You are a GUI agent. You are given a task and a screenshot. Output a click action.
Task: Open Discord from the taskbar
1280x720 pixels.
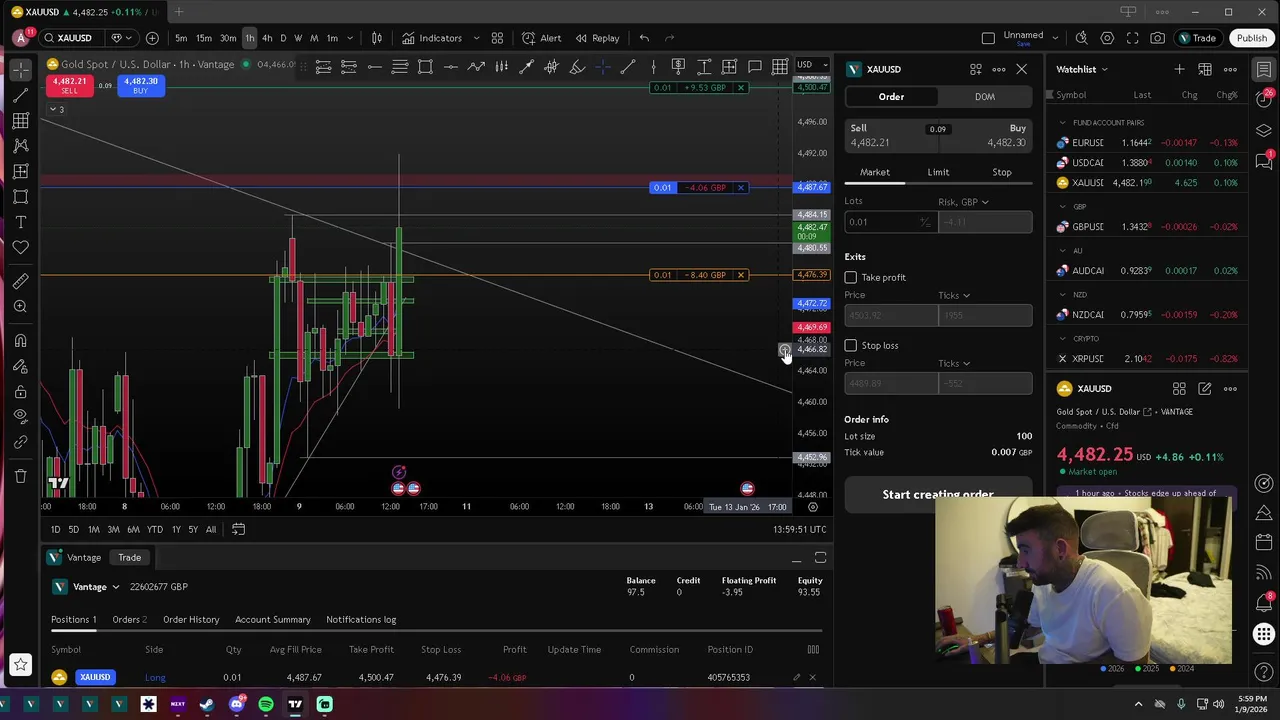point(236,704)
